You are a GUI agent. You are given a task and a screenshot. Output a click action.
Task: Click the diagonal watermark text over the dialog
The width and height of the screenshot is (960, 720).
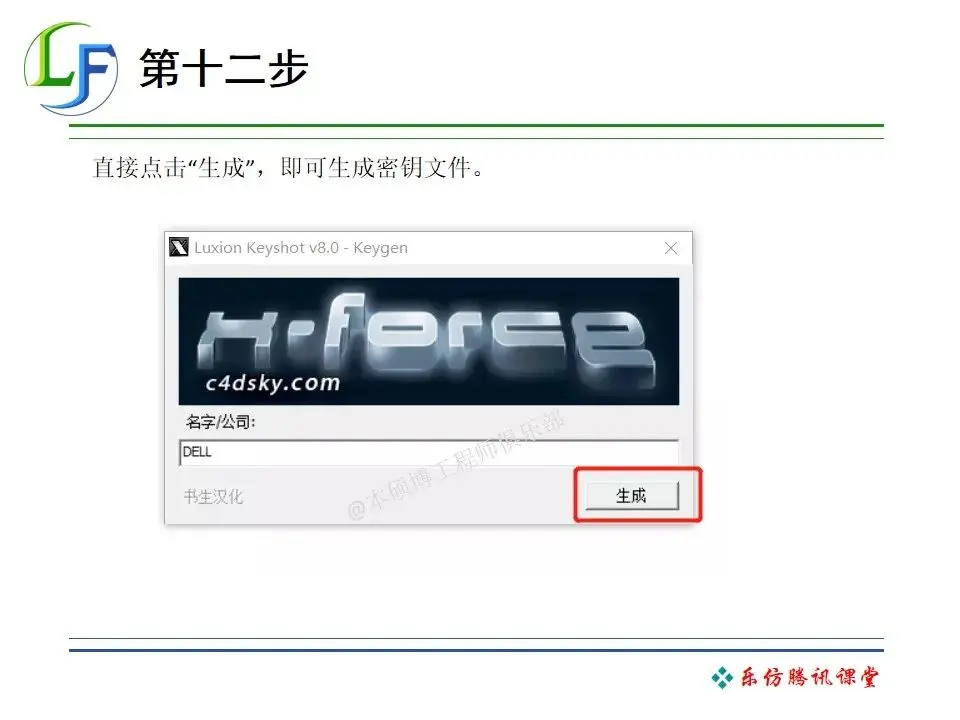(x=456, y=465)
